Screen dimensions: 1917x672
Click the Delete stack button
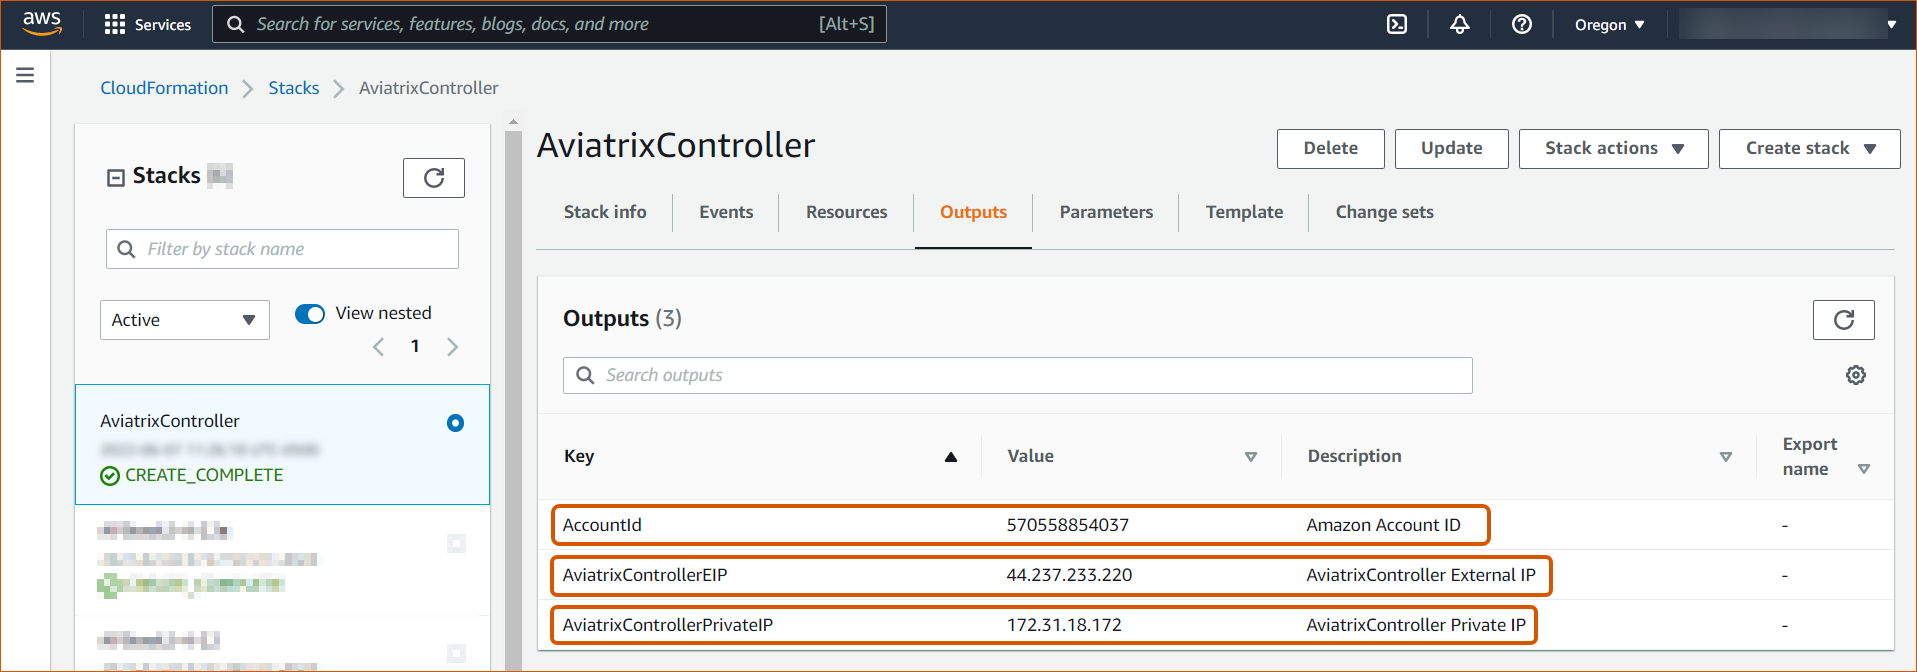pyautogui.click(x=1331, y=149)
